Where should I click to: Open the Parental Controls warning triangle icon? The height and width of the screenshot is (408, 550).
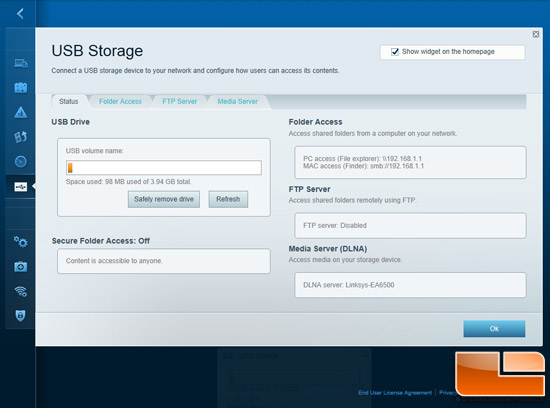(x=21, y=112)
